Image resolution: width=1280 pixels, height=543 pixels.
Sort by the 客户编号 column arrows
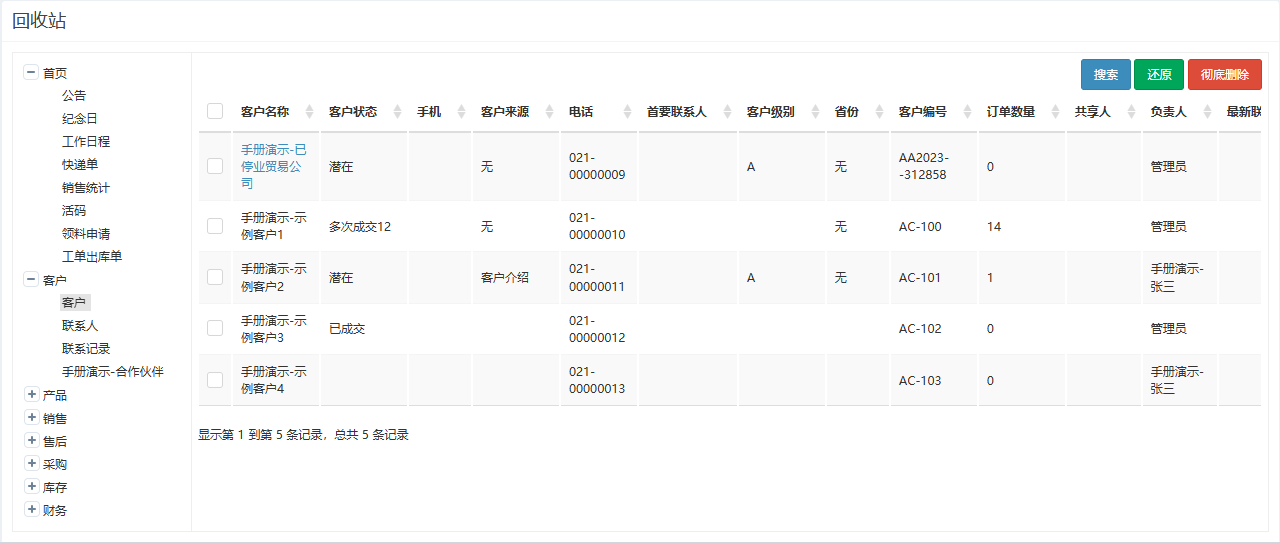[x=967, y=112]
